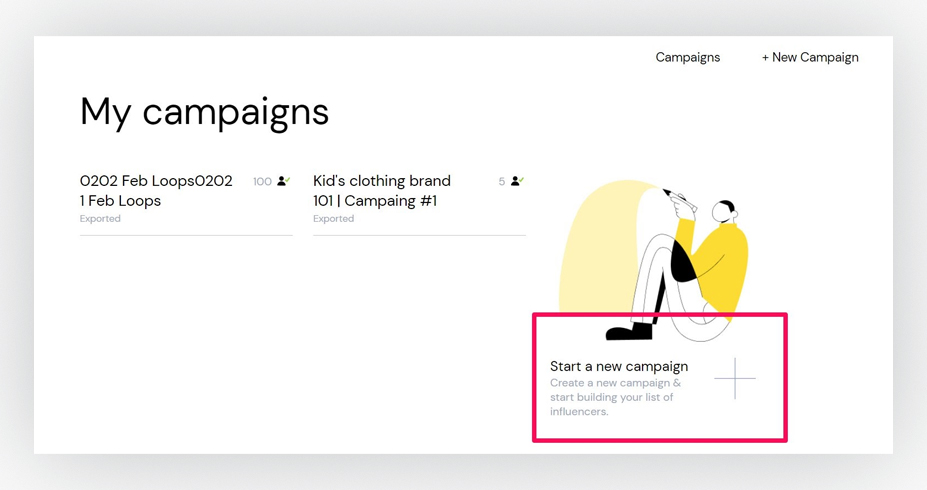Open the Campaigns navigation item
Screen dimensions: 927x490
[x=688, y=57]
